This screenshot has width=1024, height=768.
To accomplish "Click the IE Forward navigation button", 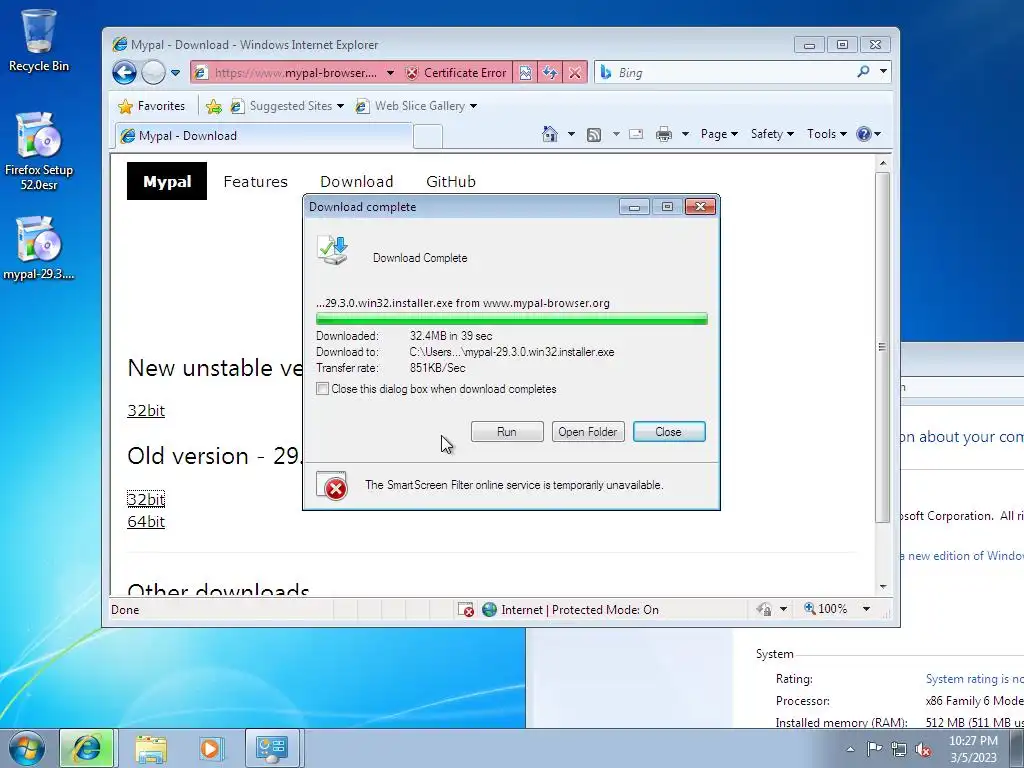I will coord(153,72).
